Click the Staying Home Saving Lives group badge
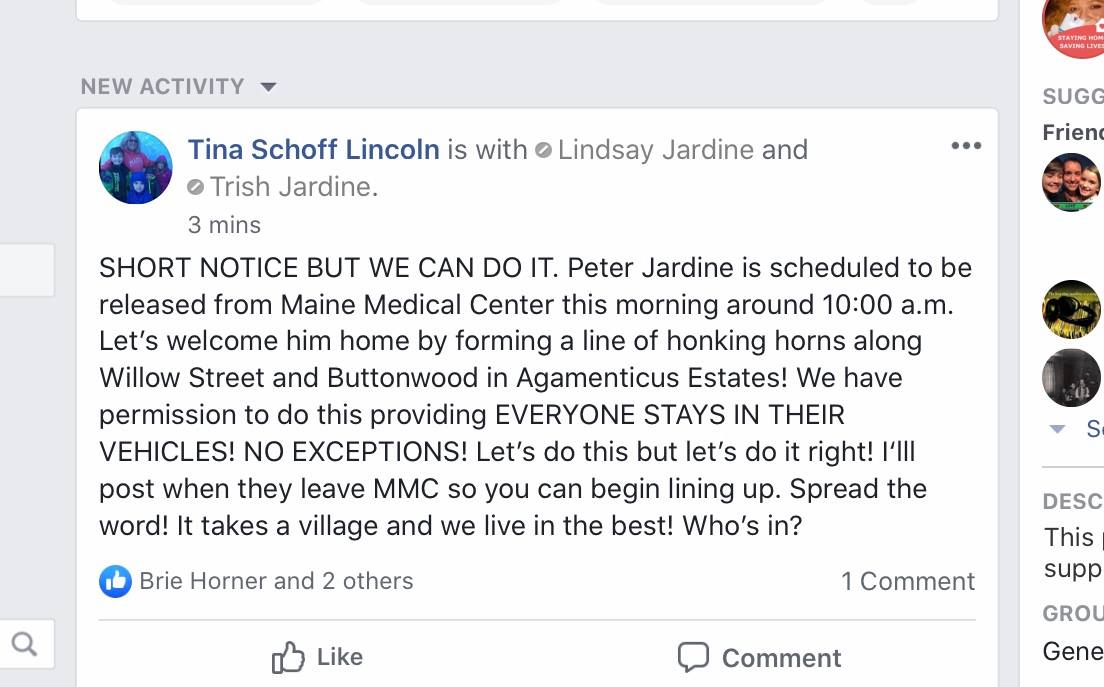The width and height of the screenshot is (1104, 687). pos(1074,27)
